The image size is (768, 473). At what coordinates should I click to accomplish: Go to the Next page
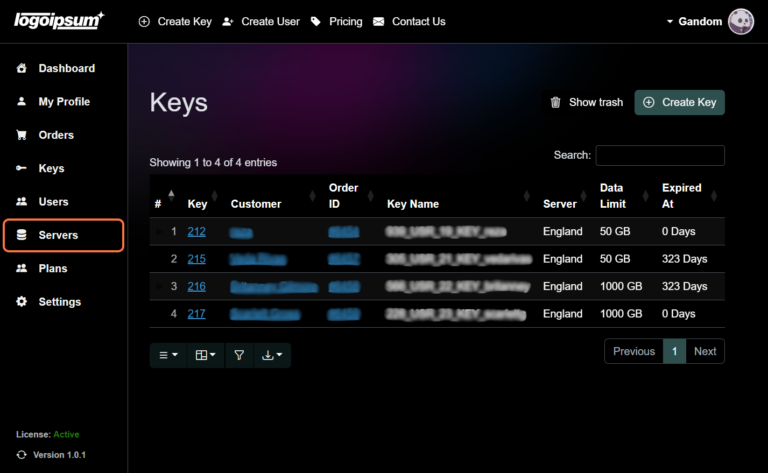pyautogui.click(x=705, y=351)
